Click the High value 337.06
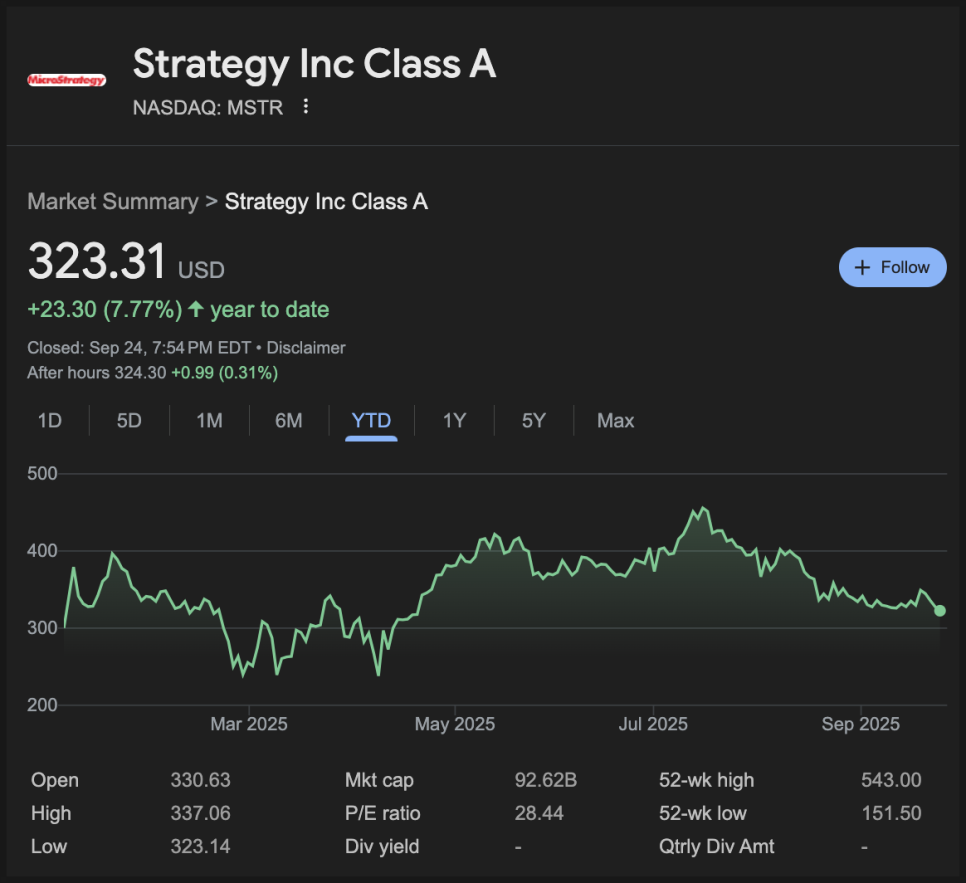The image size is (966, 883). click(200, 813)
